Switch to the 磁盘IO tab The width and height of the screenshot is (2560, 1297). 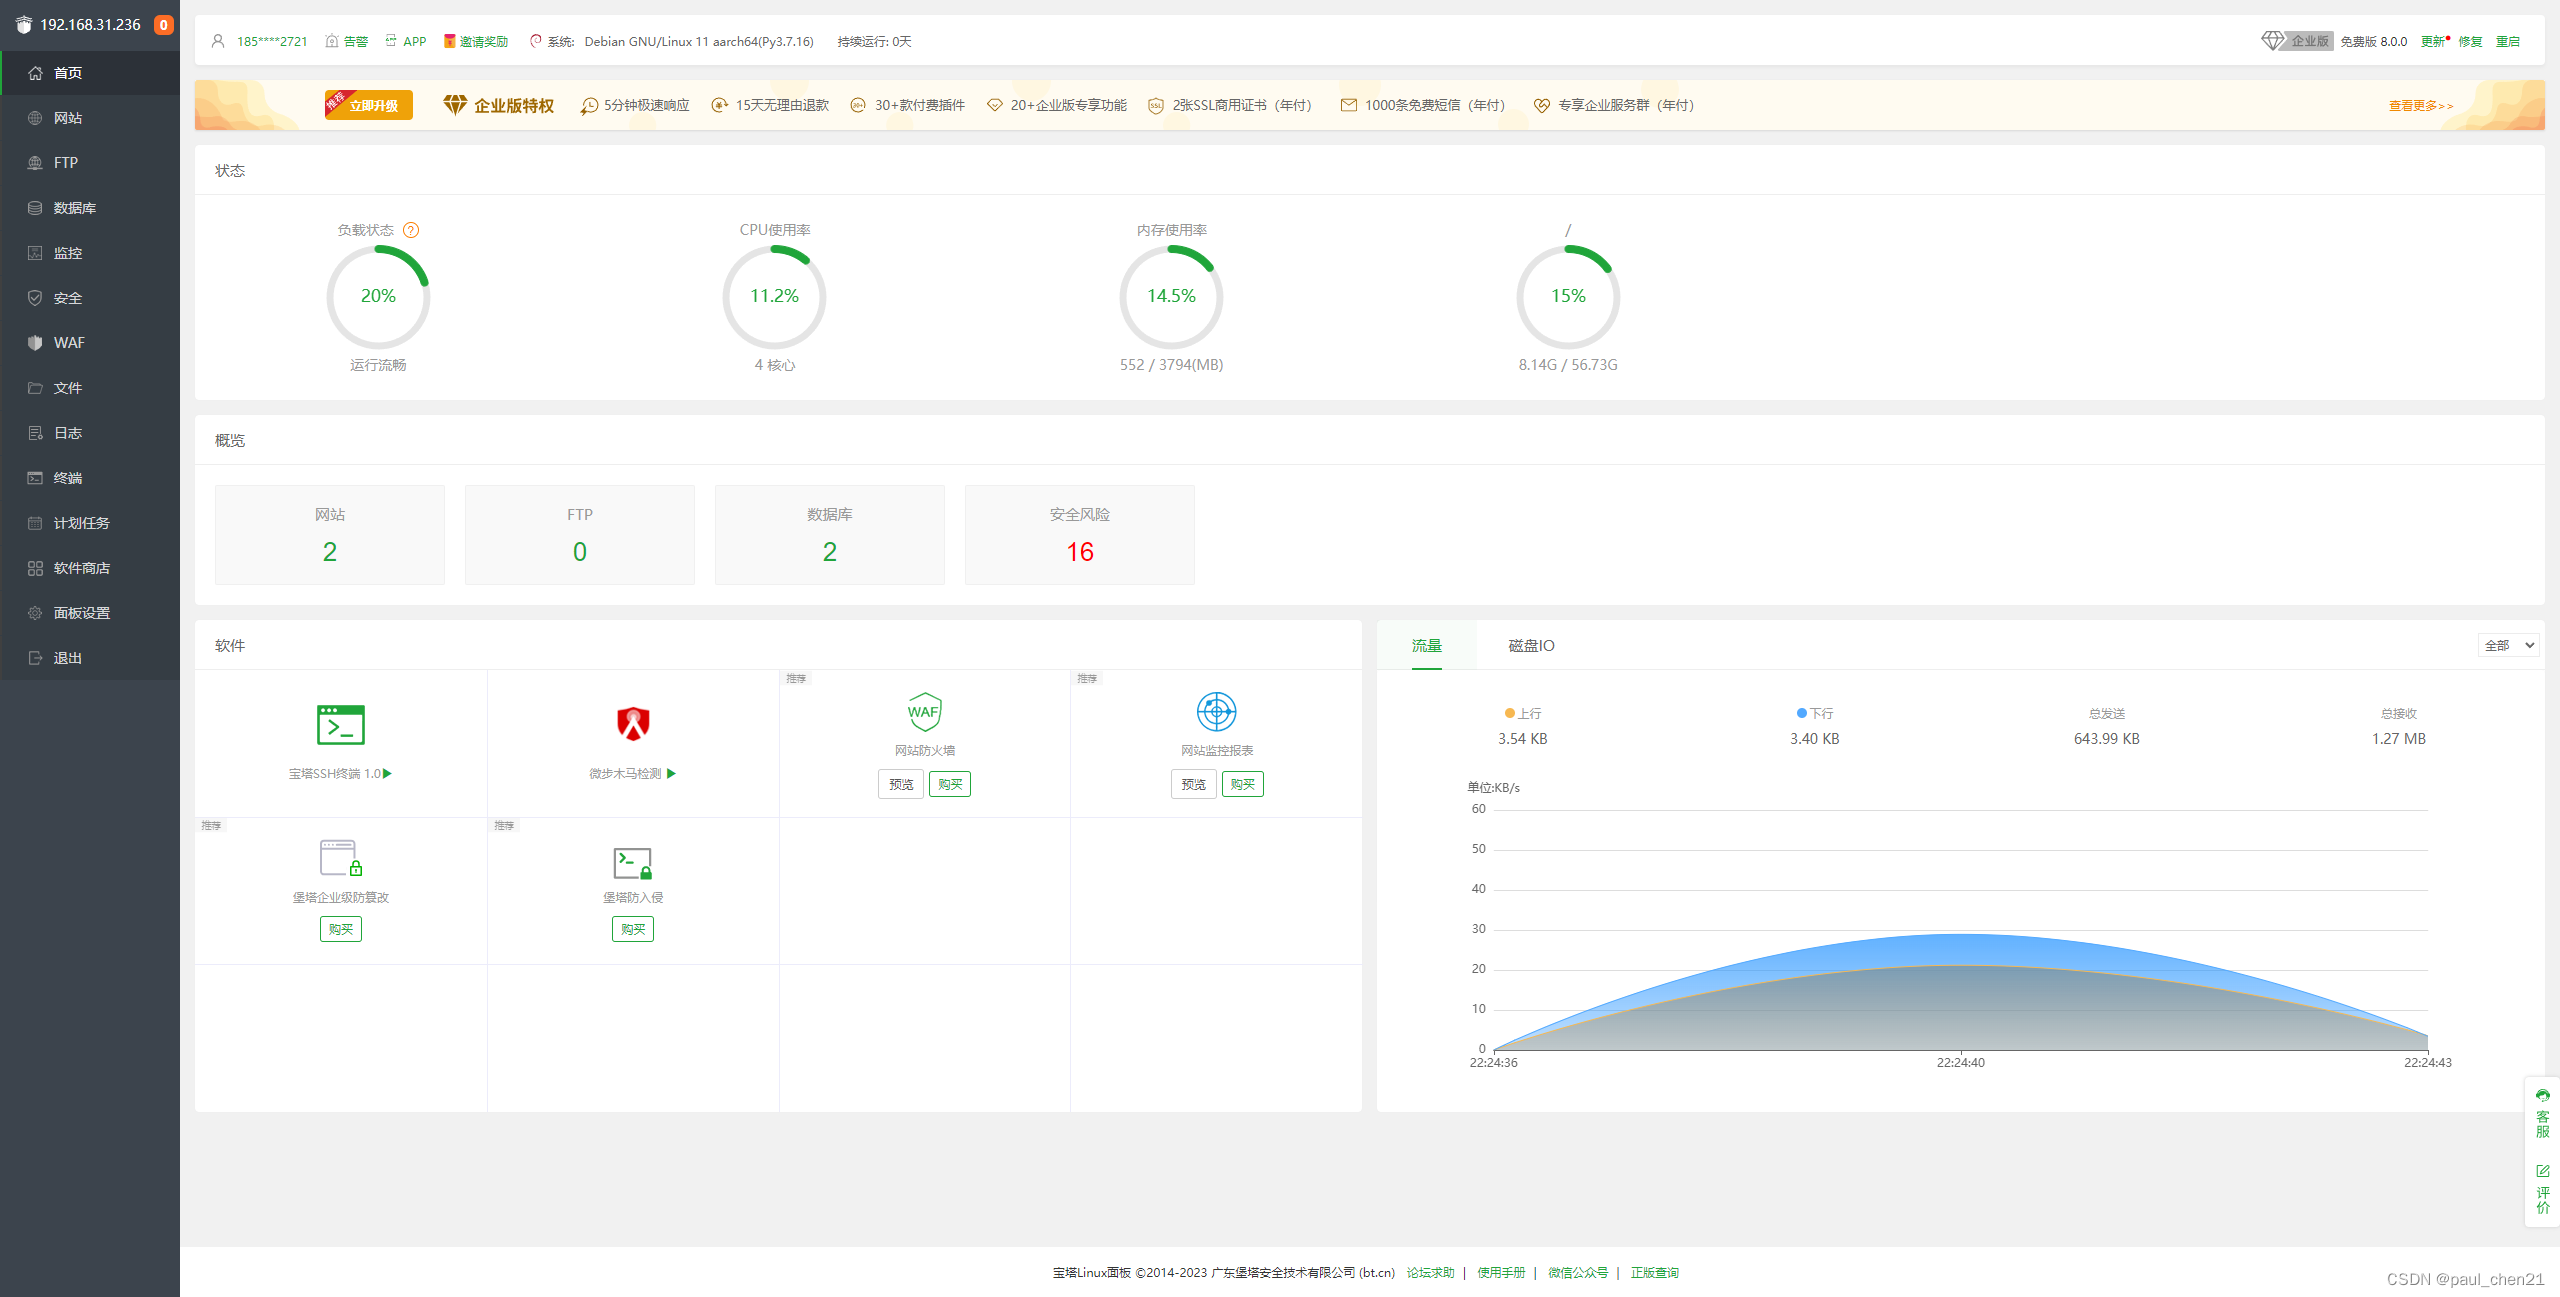tap(1530, 645)
